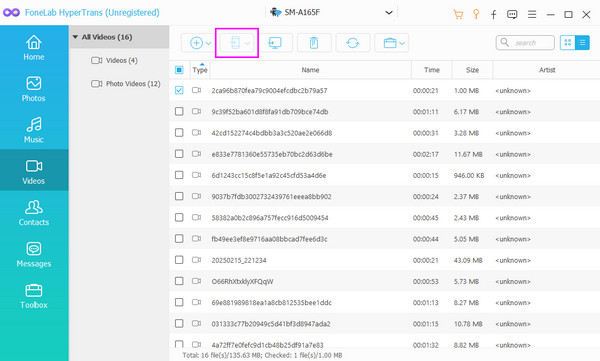Click the FoneLab infinity logo
This screenshot has height=361, width=600.
click(11, 13)
